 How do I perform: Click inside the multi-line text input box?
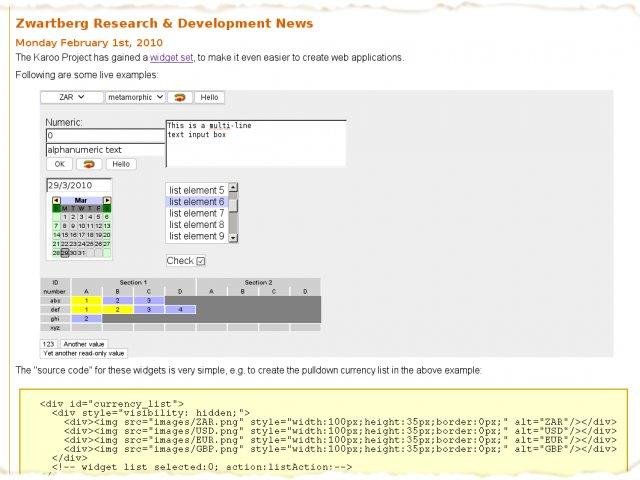(x=256, y=143)
